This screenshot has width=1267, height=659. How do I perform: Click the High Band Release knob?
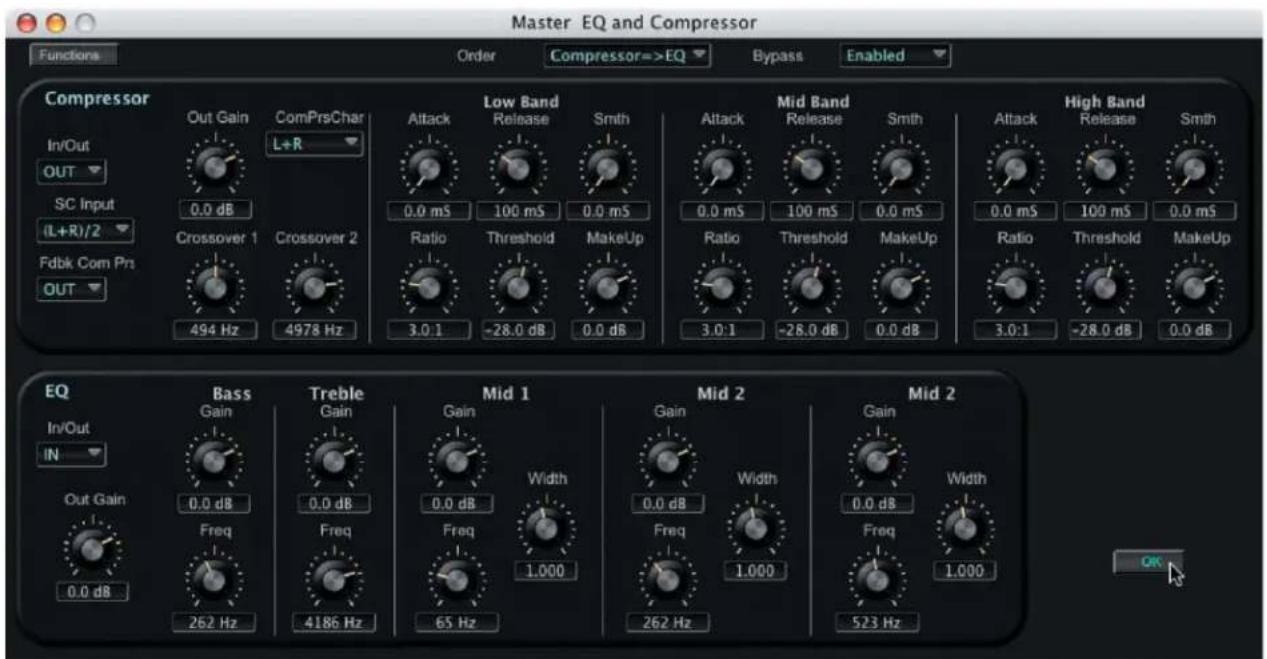click(x=1106, y=169)
